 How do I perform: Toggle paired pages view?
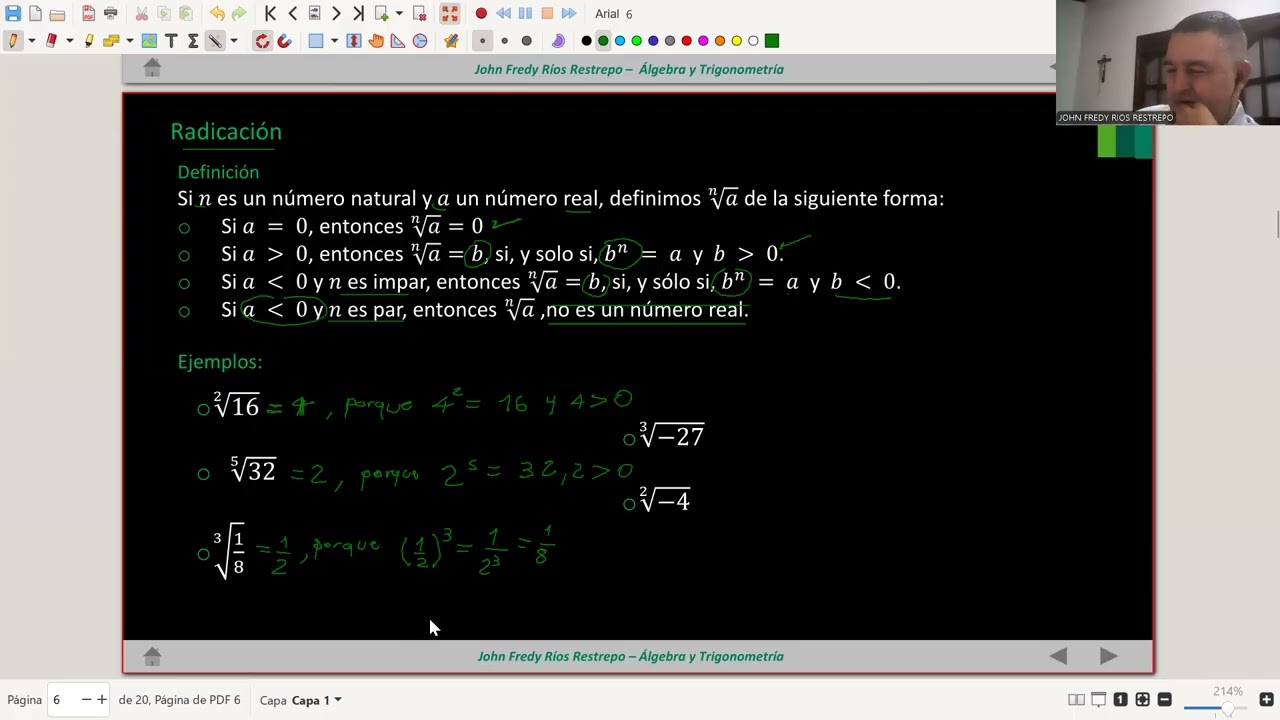click(1077, 699)
